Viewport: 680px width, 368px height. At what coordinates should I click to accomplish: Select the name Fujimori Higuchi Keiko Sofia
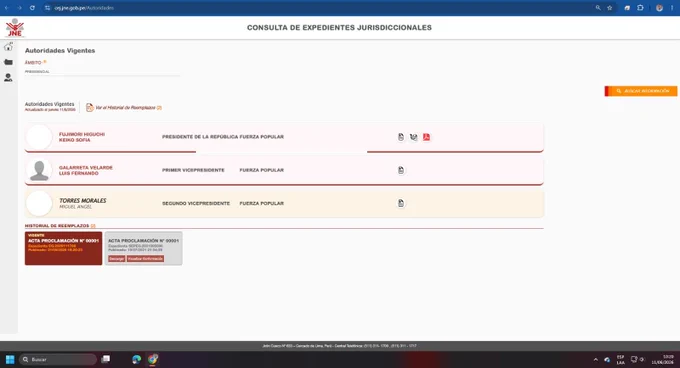point(82,137)
